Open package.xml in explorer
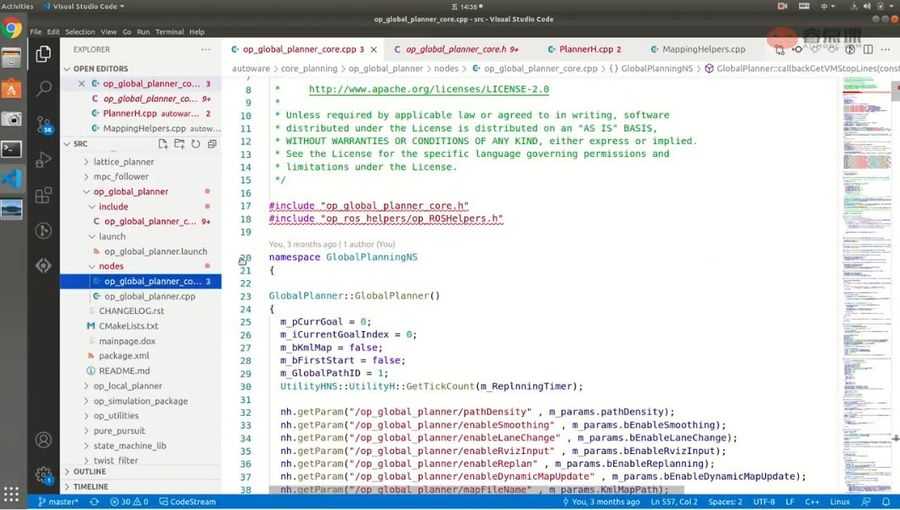This screenshot has height=510, width=900. tap(123, 356)
